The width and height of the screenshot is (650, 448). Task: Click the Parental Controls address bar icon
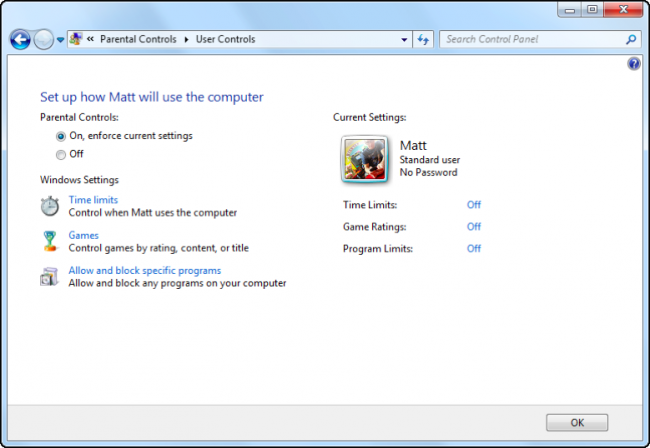coord(75,39)
